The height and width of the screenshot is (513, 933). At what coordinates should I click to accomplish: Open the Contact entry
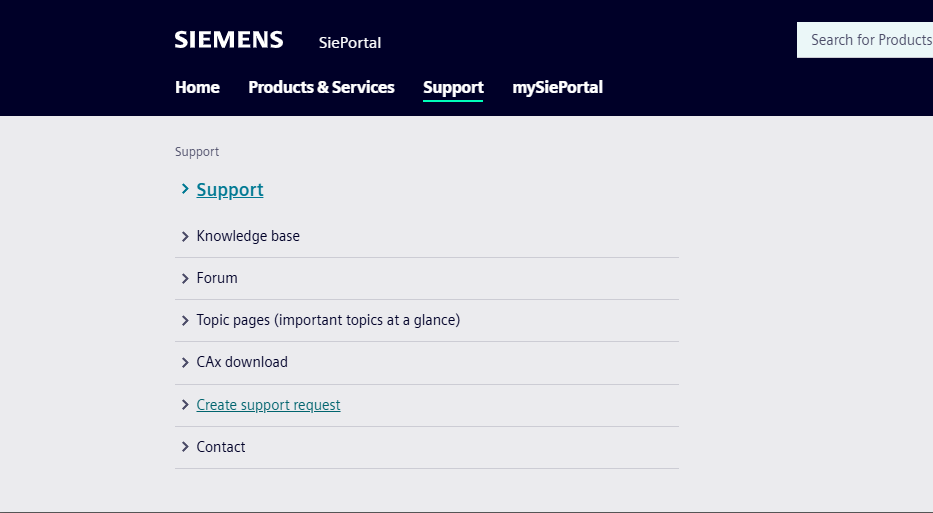tap(221, 447)
